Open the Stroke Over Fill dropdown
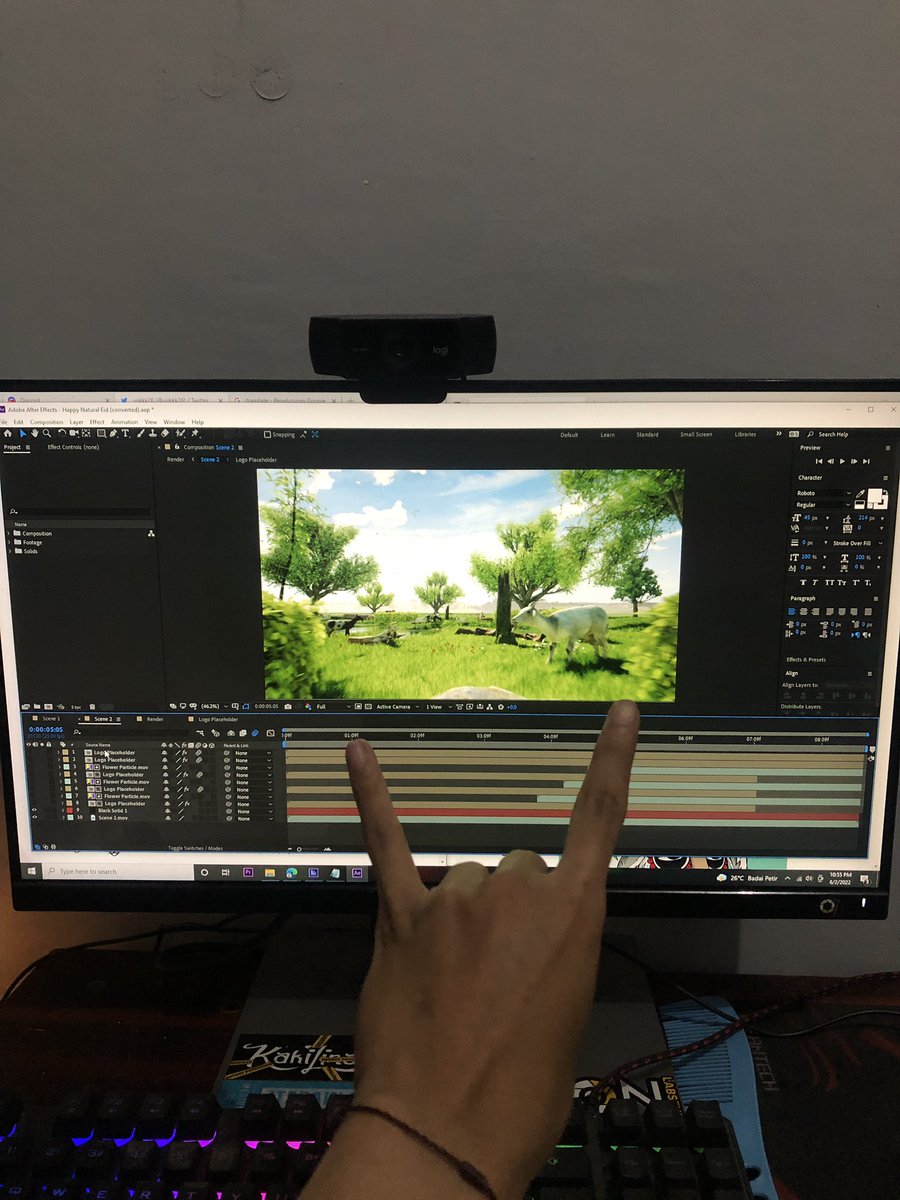This screenshot has width=900, height=1200. point(858,543)
